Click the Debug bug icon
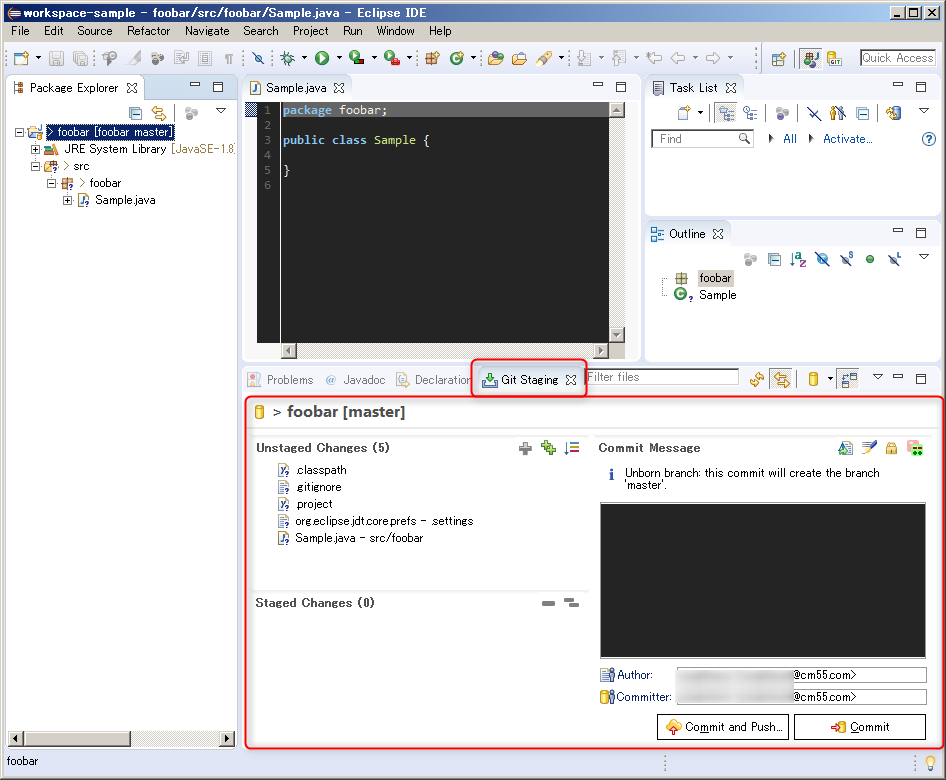The height and width of the screenshot is (780, 946). (x=288, y=58)
